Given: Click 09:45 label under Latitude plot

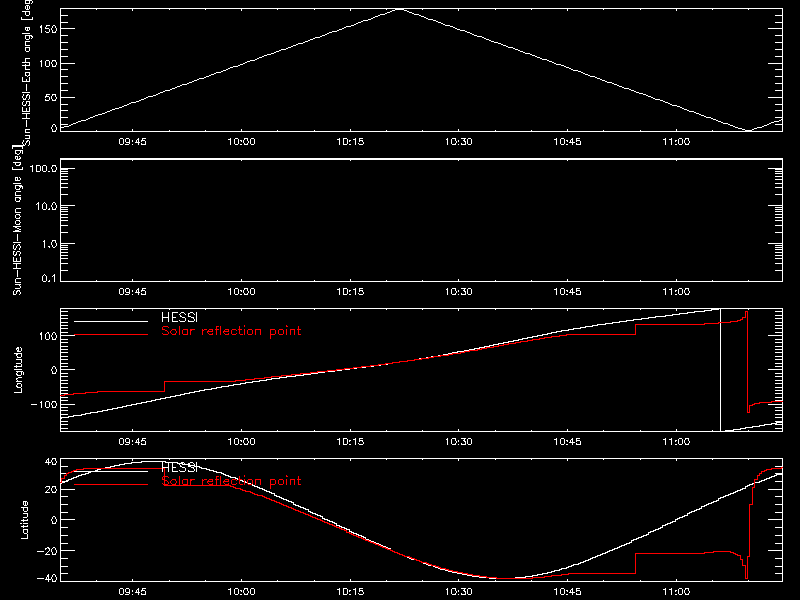Looking at the screenshot, I should (x=132, y=591).
